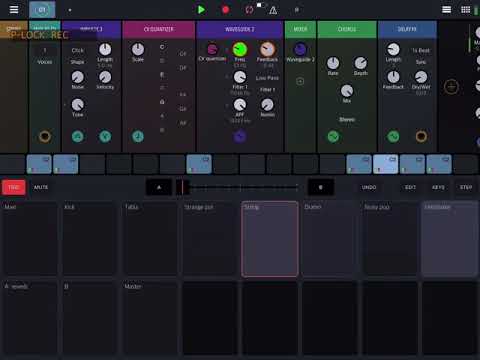Screen dimensions: 480x360
Task: Click the purple Waveguide 2 output port
Action: 240,136
